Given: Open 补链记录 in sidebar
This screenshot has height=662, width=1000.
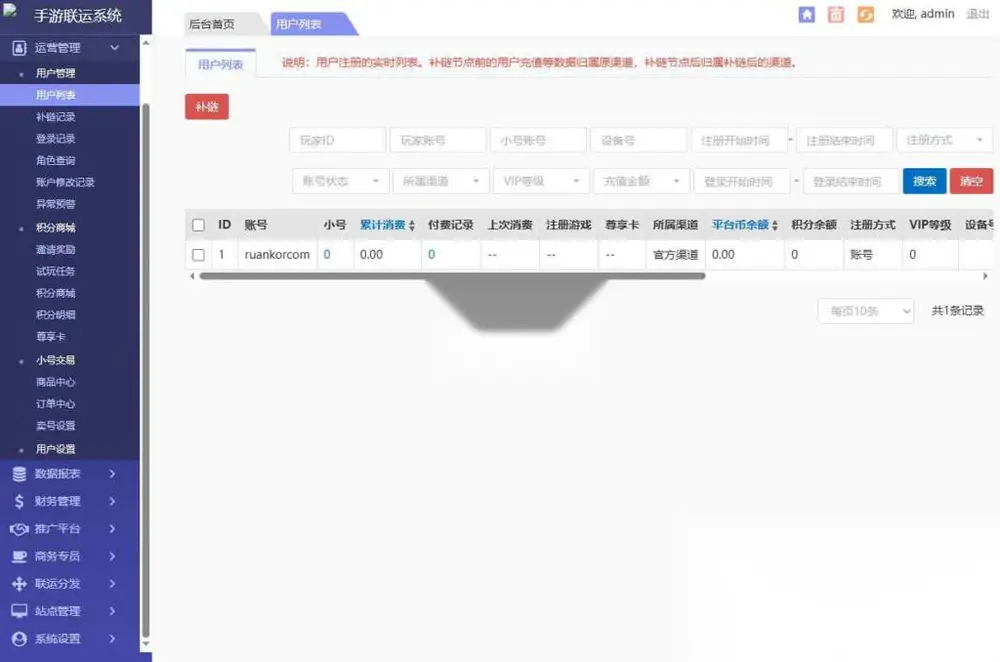Looking at the screenshot, I should click(56, 117).
